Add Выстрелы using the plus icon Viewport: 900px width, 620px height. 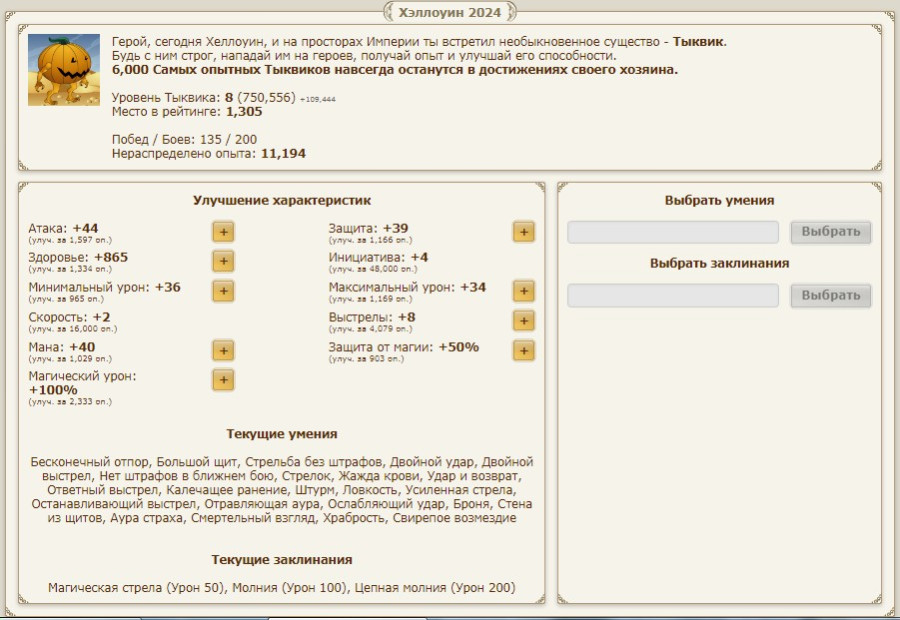tap(523, 321)
